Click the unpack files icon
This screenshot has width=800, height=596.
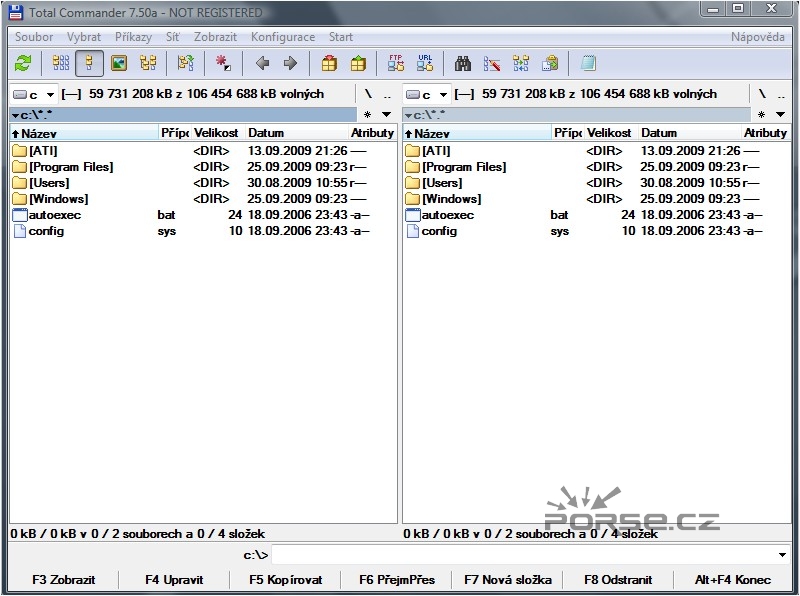358,63
